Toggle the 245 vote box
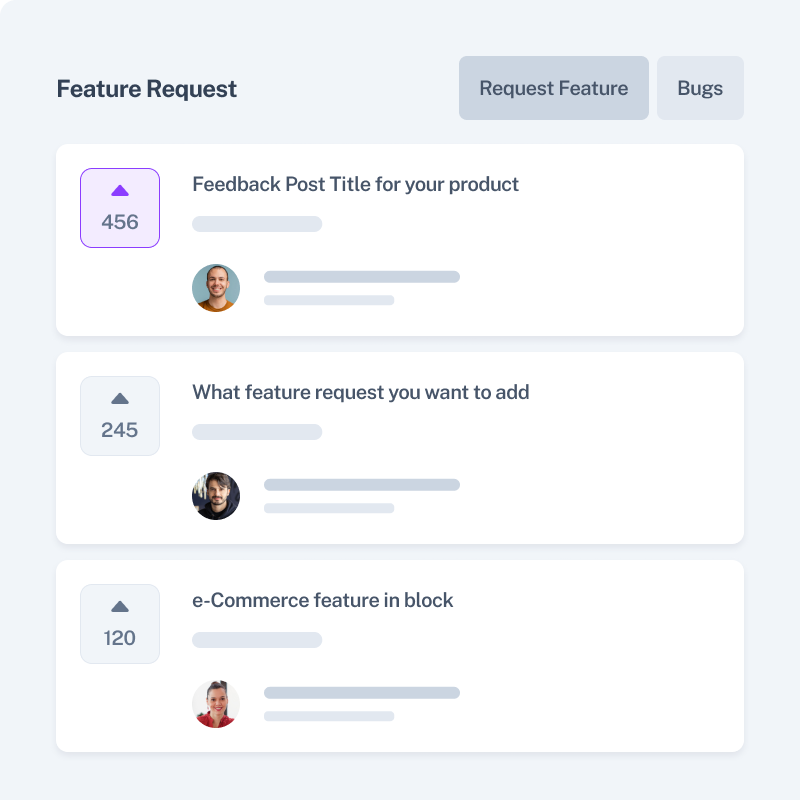This screenshot has width=800, height=800. pyautogui.click(x=120, y=416)
